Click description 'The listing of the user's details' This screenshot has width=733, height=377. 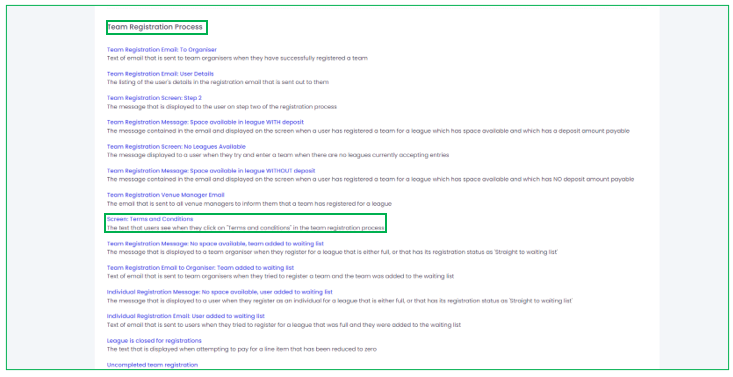(x=218, y=82)
